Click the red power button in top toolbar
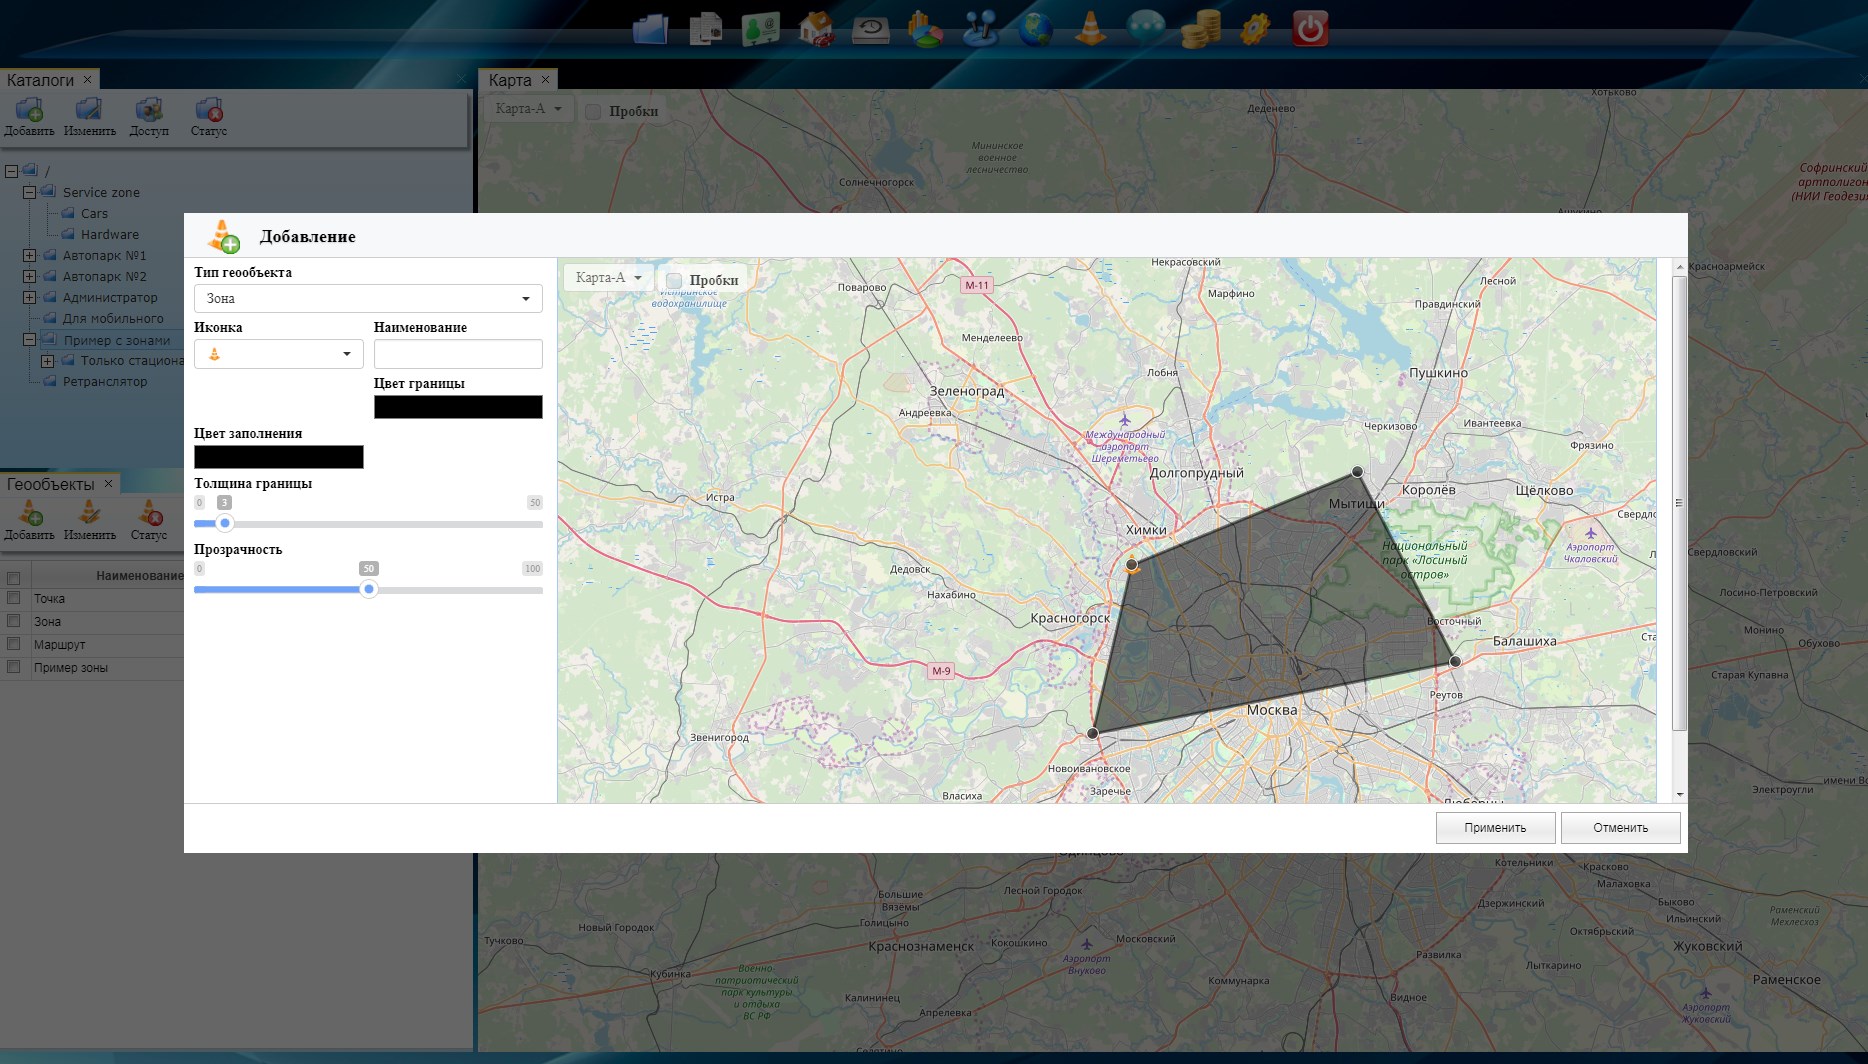This screenshot has height=1064, width=1868. [1309, 29]
